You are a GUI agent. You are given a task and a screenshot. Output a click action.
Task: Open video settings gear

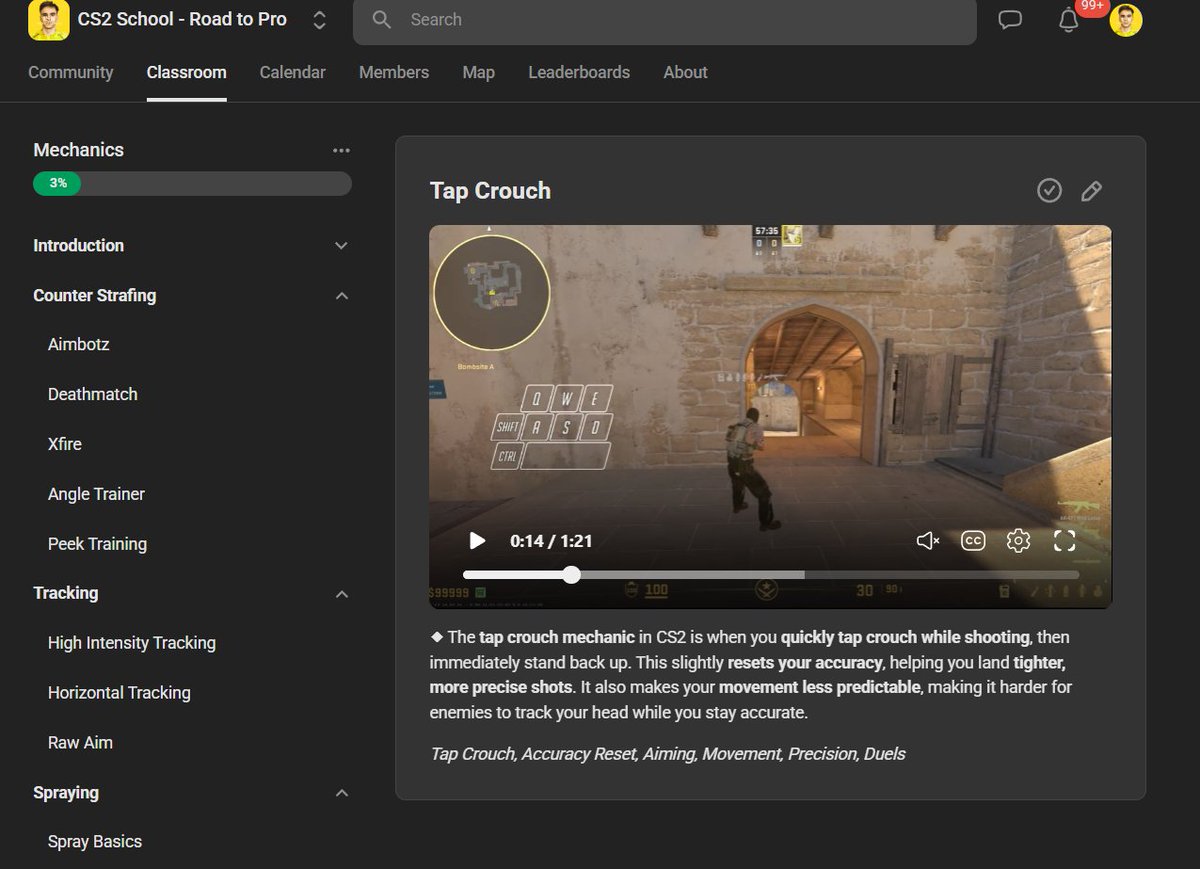pos(1018,541)
